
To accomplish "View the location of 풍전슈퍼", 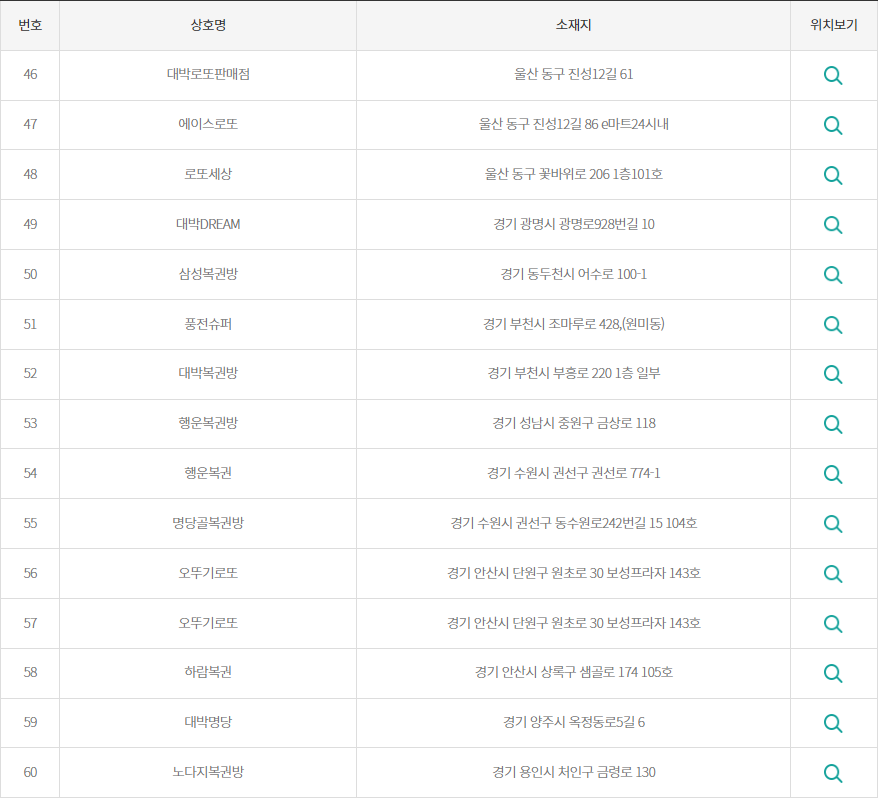I will (x=833, y=324).
